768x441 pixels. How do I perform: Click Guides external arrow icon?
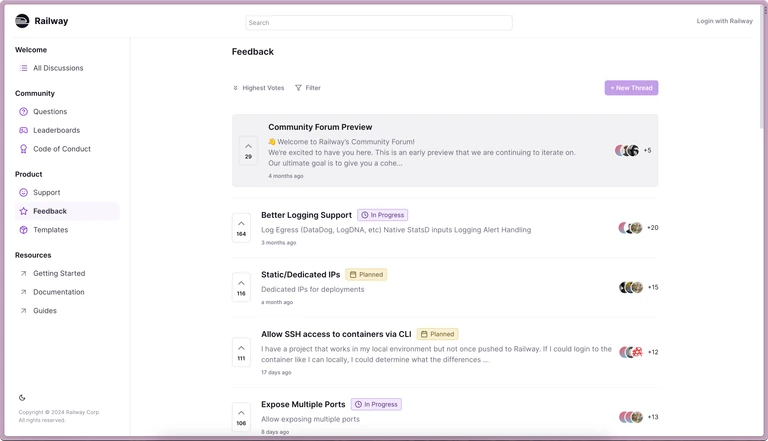point(23,311)
